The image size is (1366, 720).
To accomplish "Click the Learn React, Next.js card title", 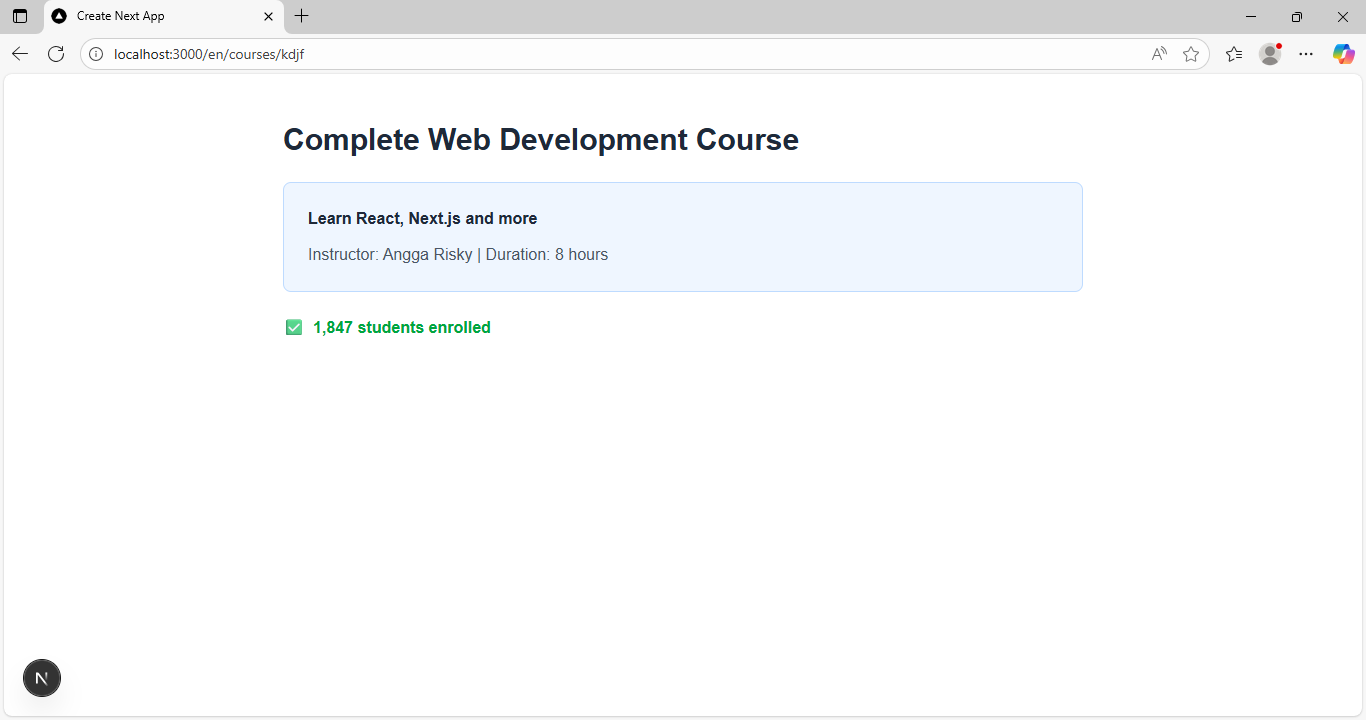I will coord(422,218).
